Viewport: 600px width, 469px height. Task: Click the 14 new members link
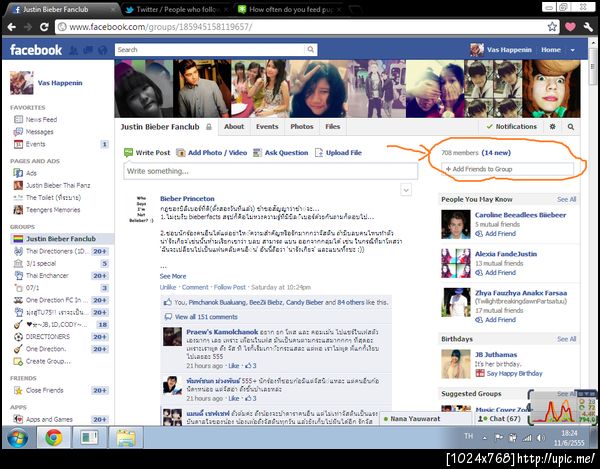point(496,153)
